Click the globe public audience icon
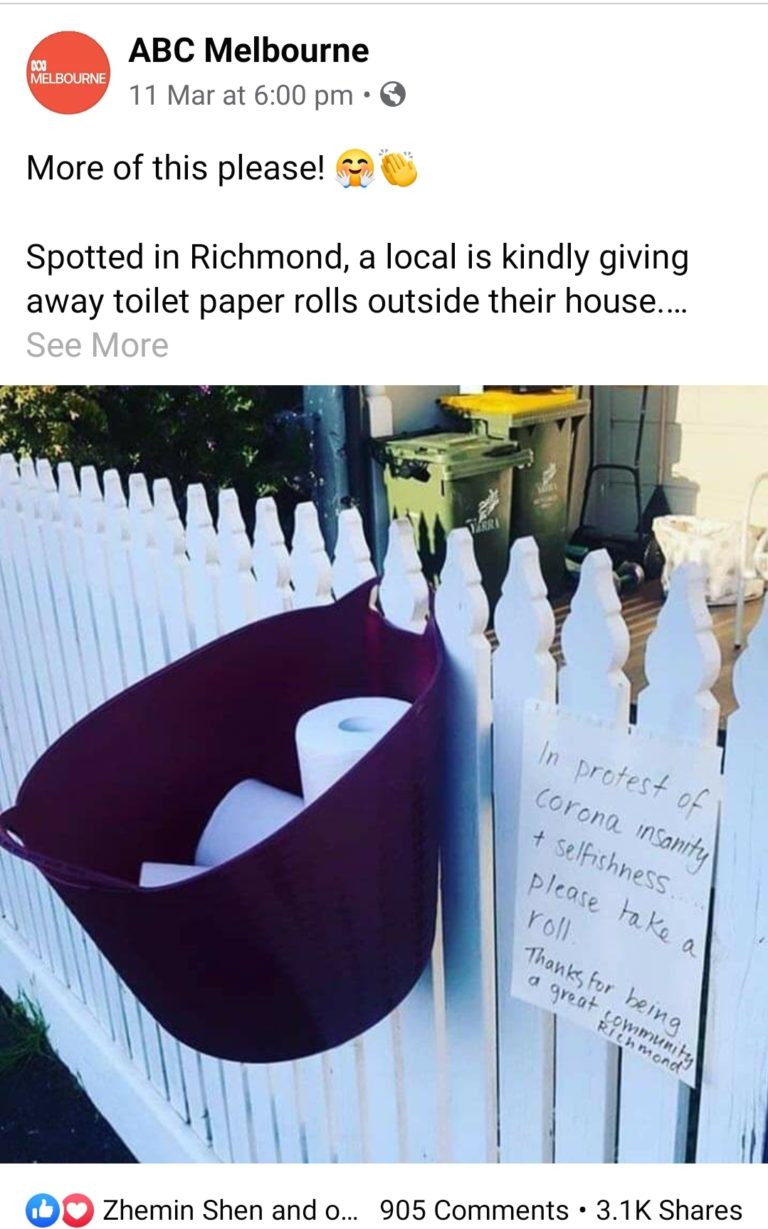Screen dimensions: 768x1229 (x=394, y=95)
